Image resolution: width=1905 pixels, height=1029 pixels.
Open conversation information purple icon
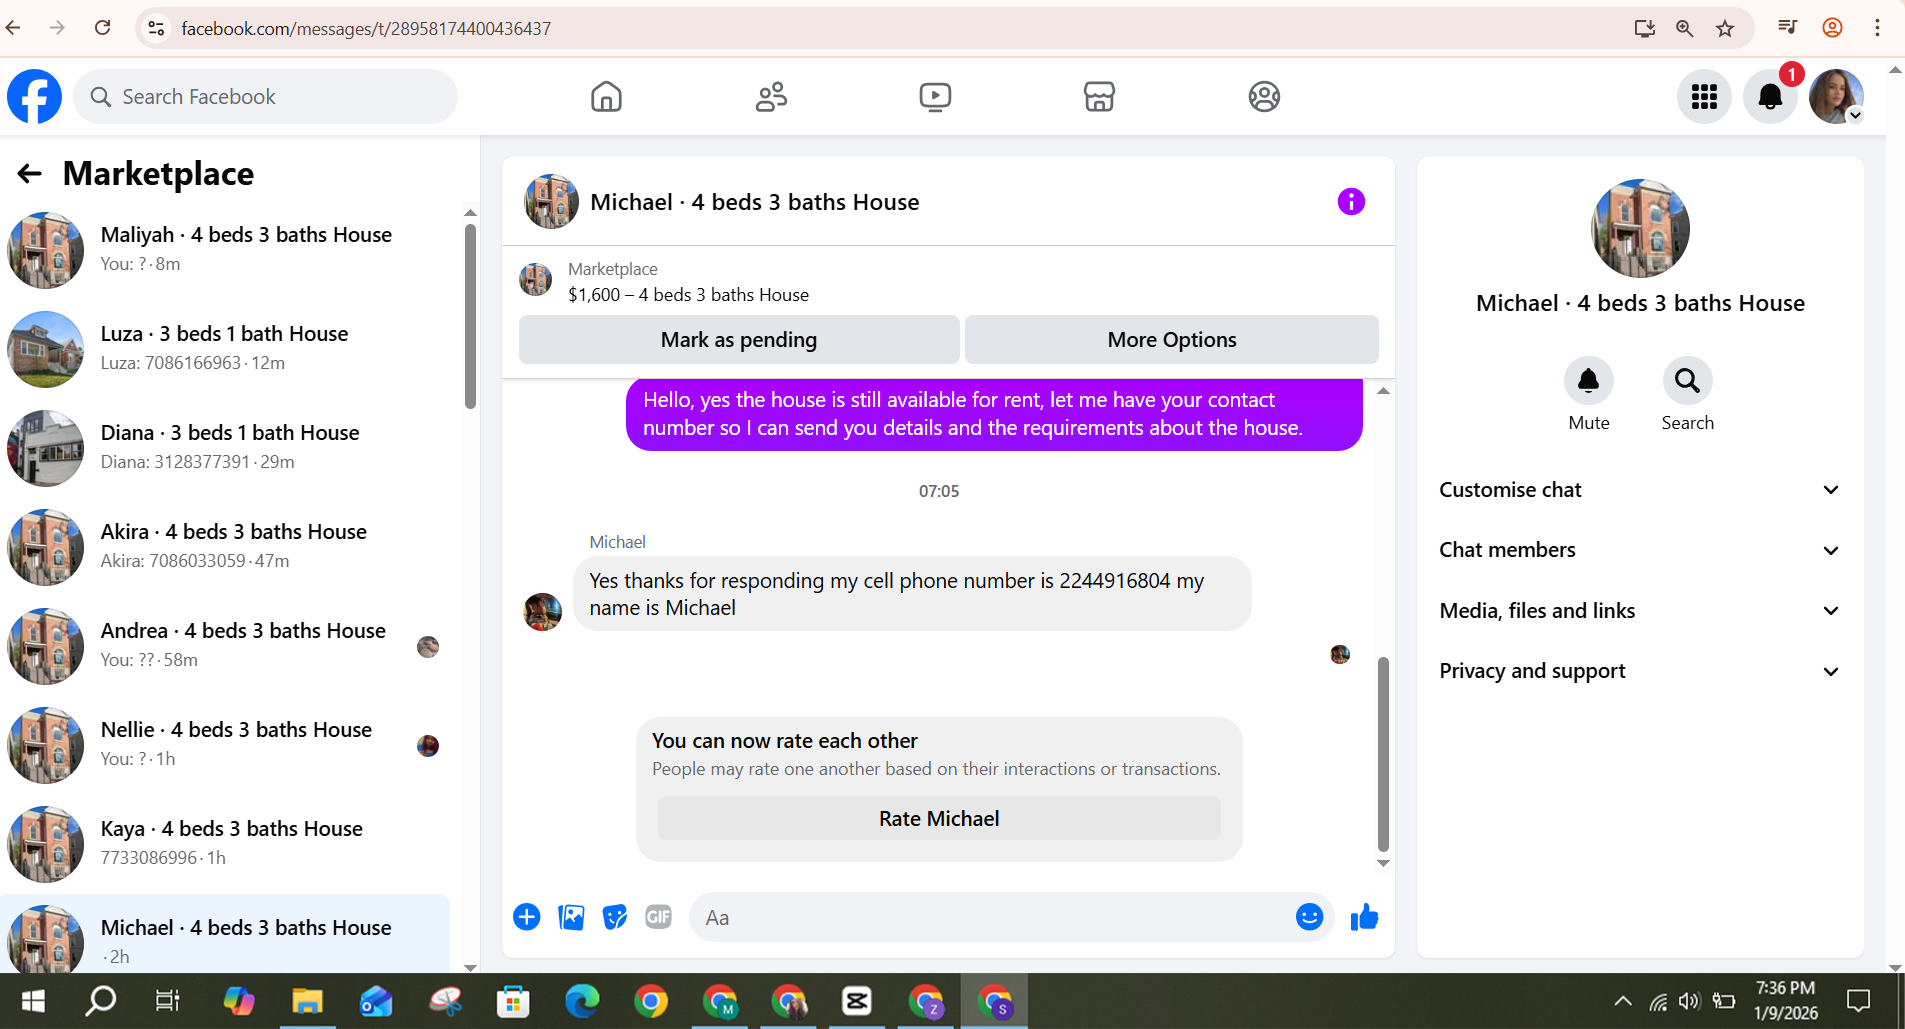click(x=1351, y=202)
